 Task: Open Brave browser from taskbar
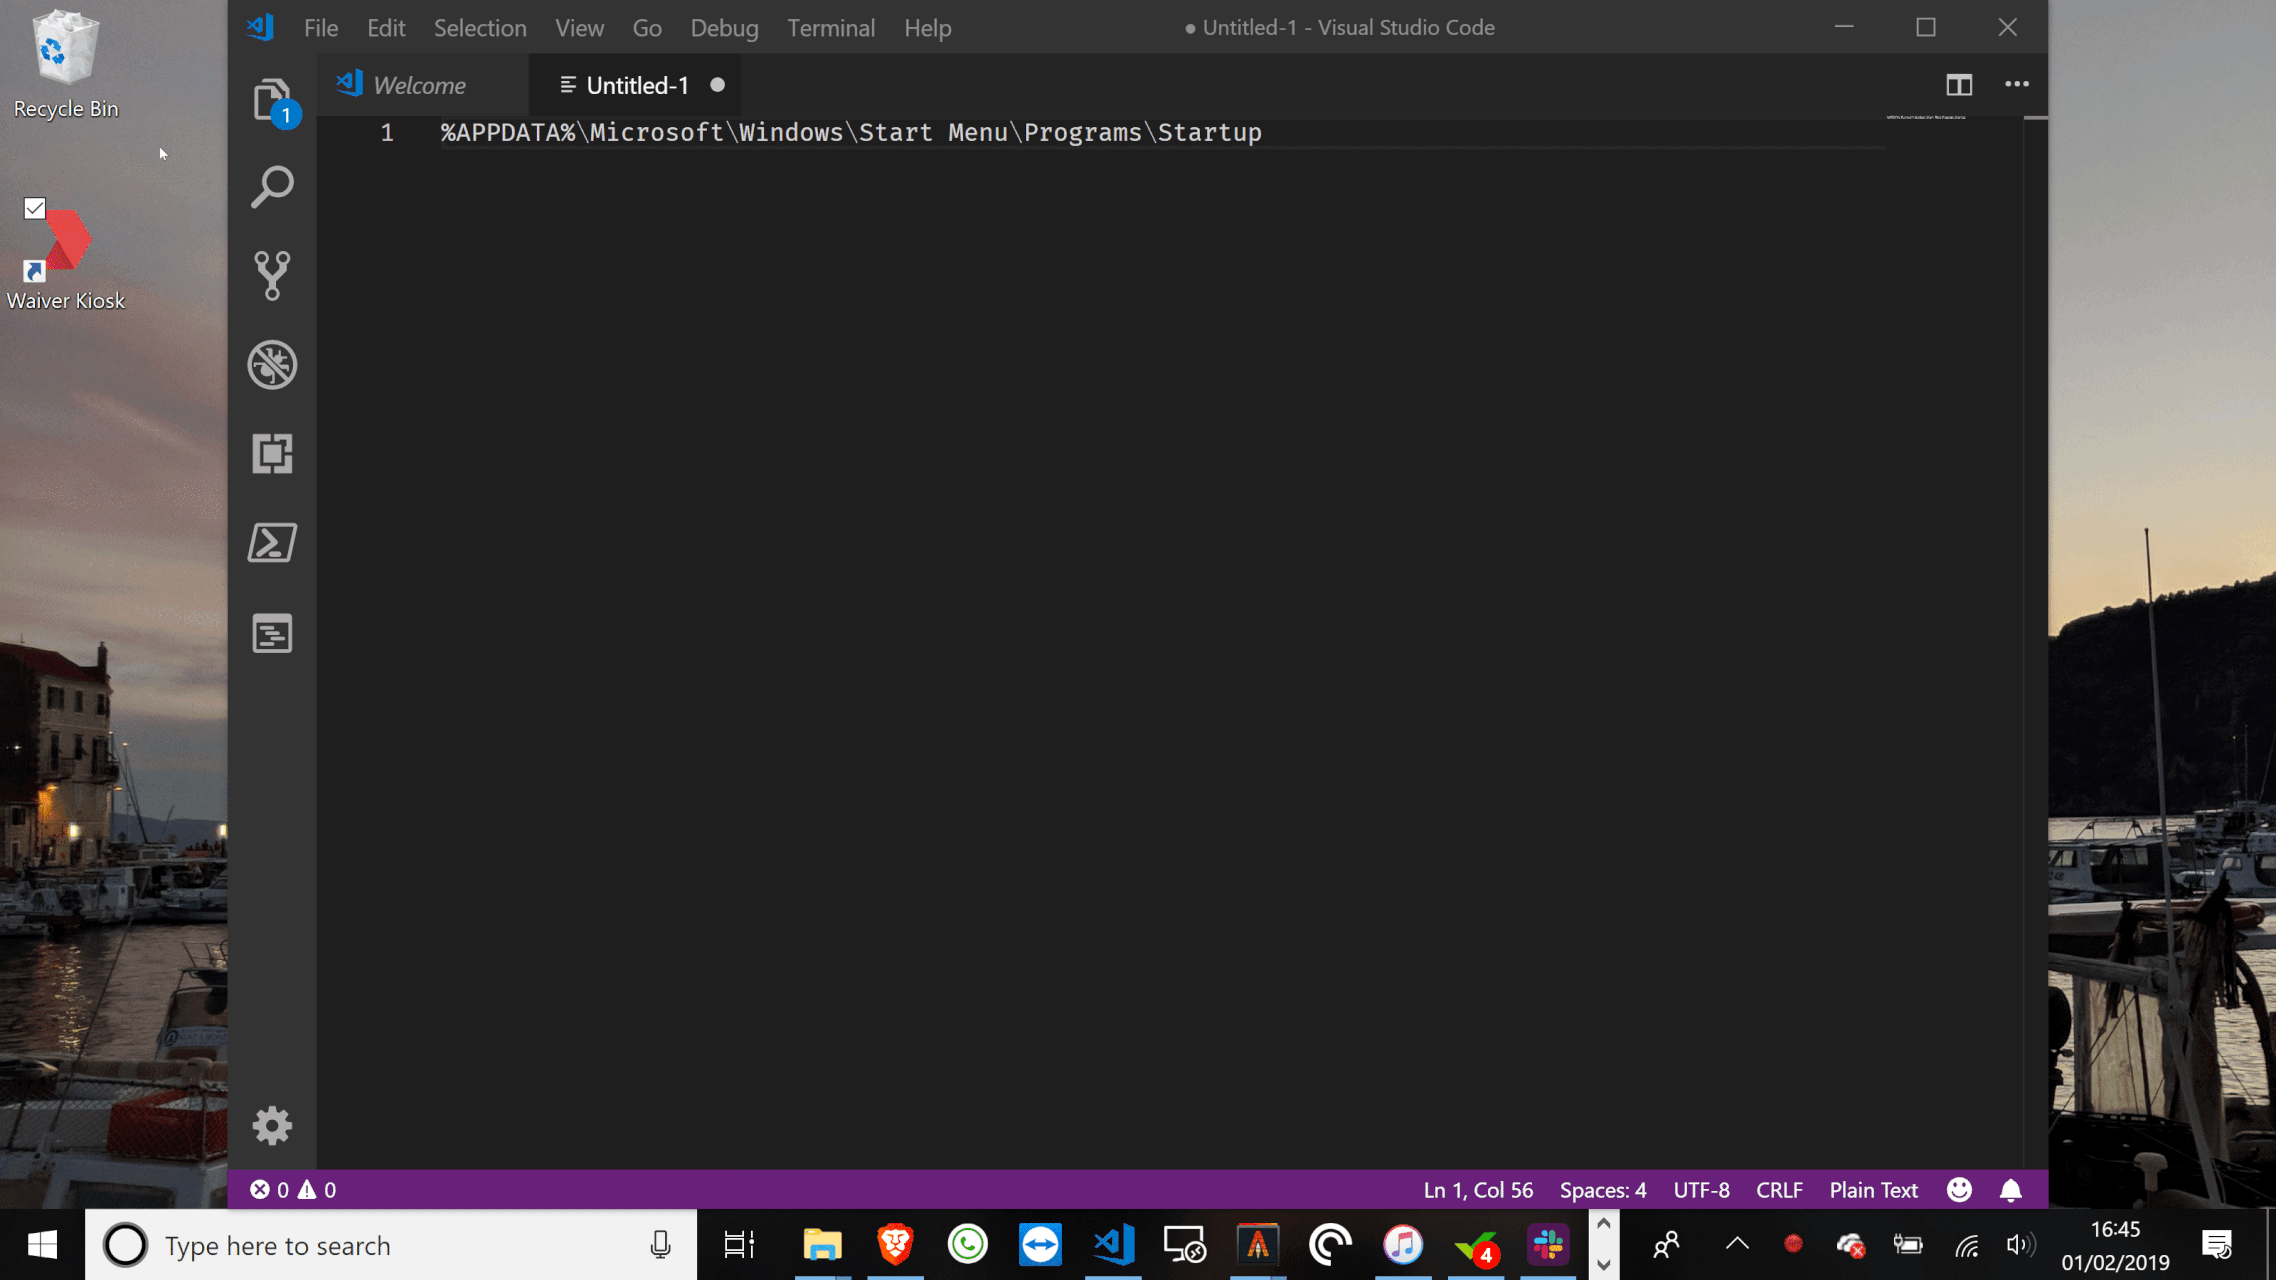pos(895,1245)
